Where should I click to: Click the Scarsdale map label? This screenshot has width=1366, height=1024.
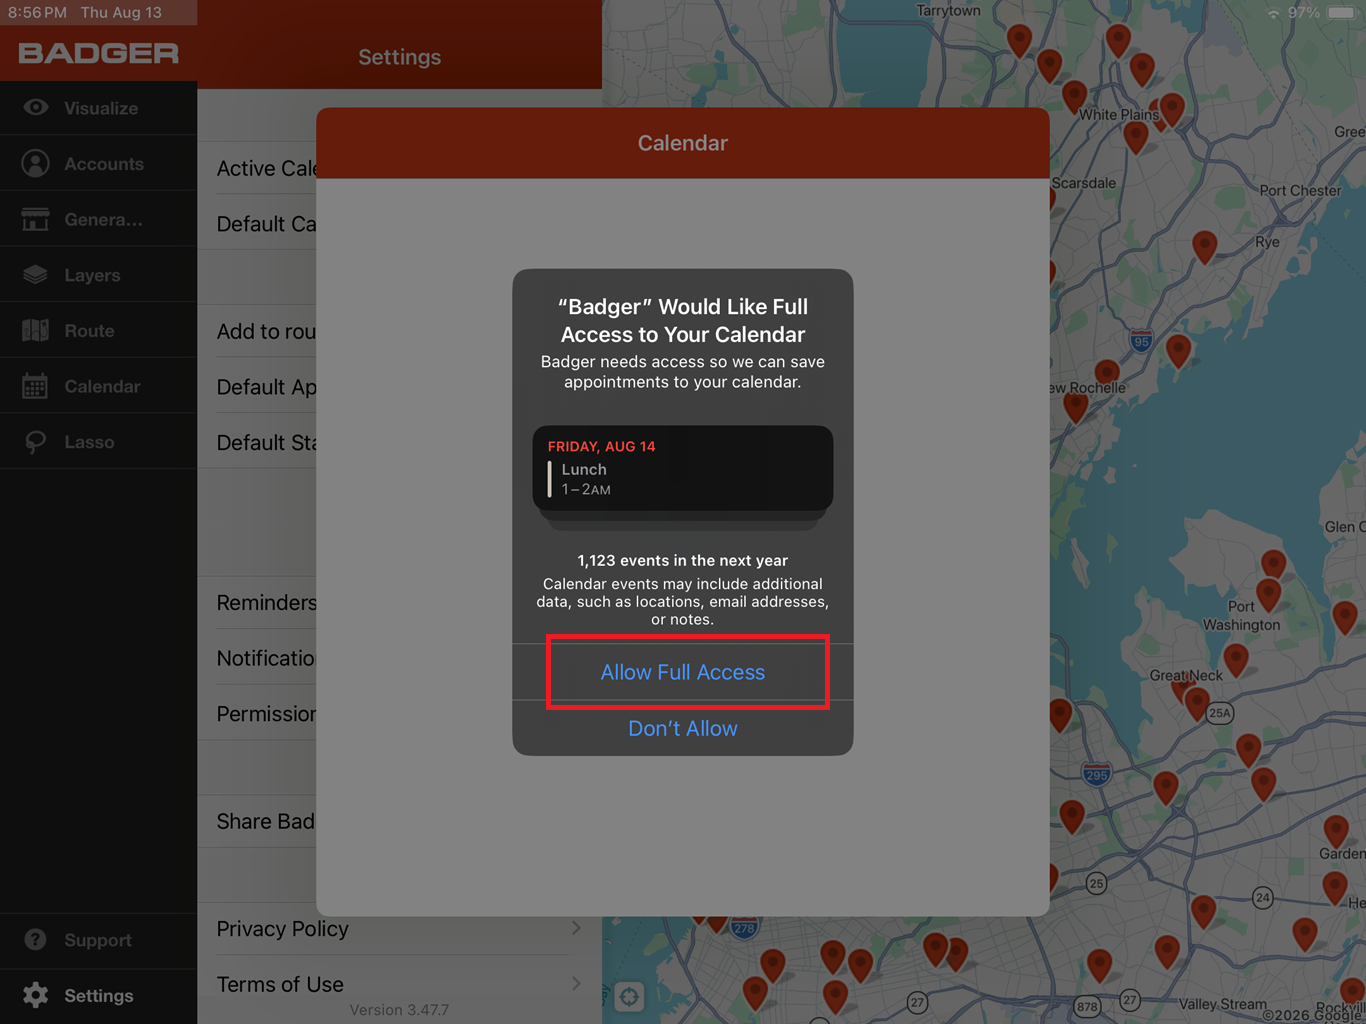coord(1083,183)
